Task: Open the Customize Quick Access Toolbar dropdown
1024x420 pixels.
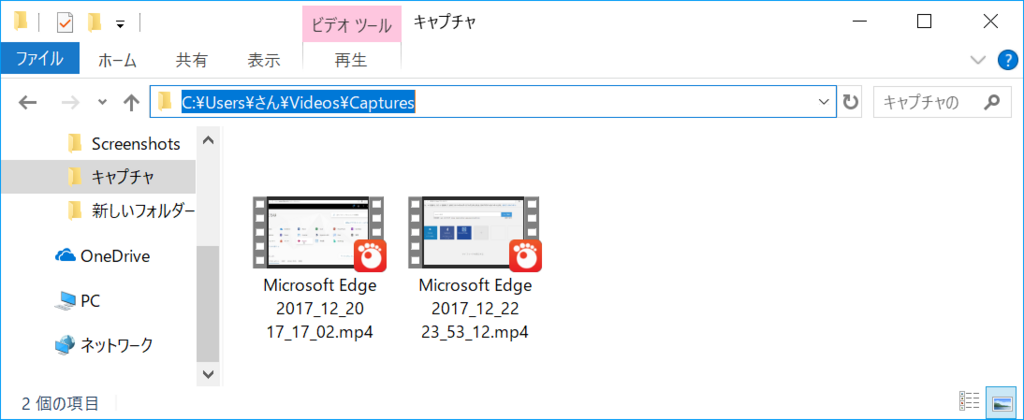Action: click(120, 24)
